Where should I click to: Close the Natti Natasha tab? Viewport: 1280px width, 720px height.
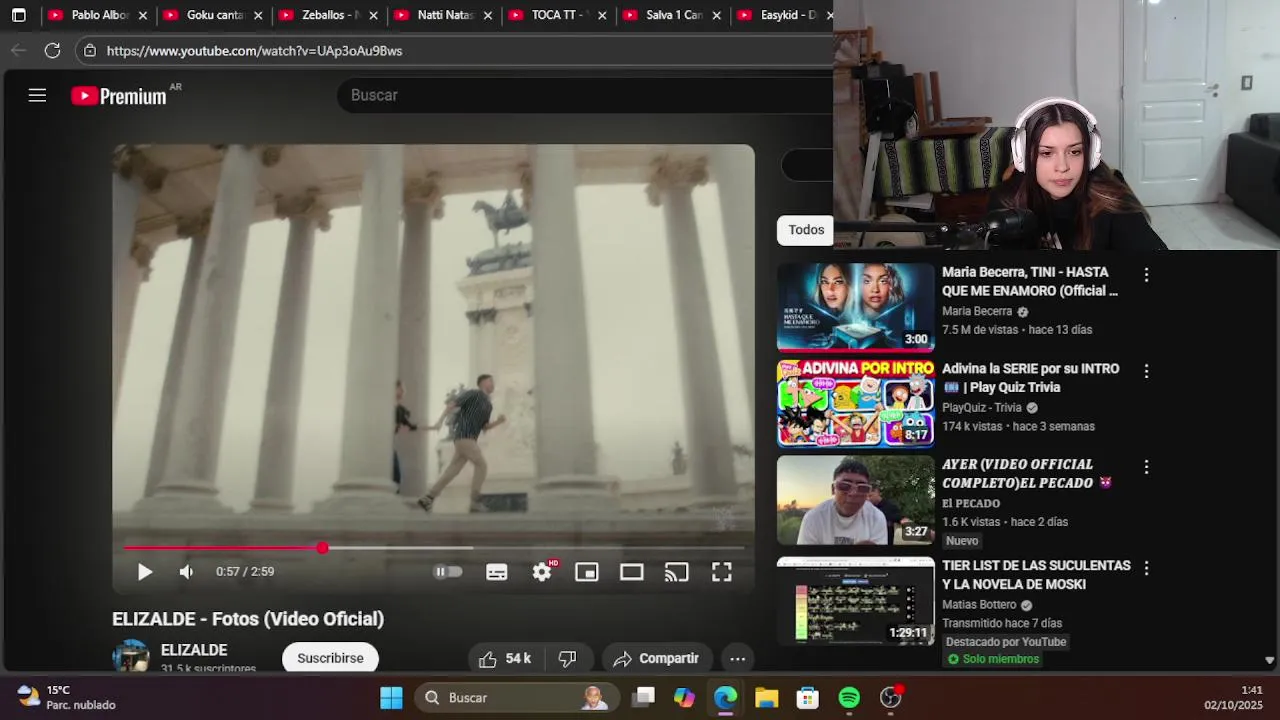tap(488, 16)
